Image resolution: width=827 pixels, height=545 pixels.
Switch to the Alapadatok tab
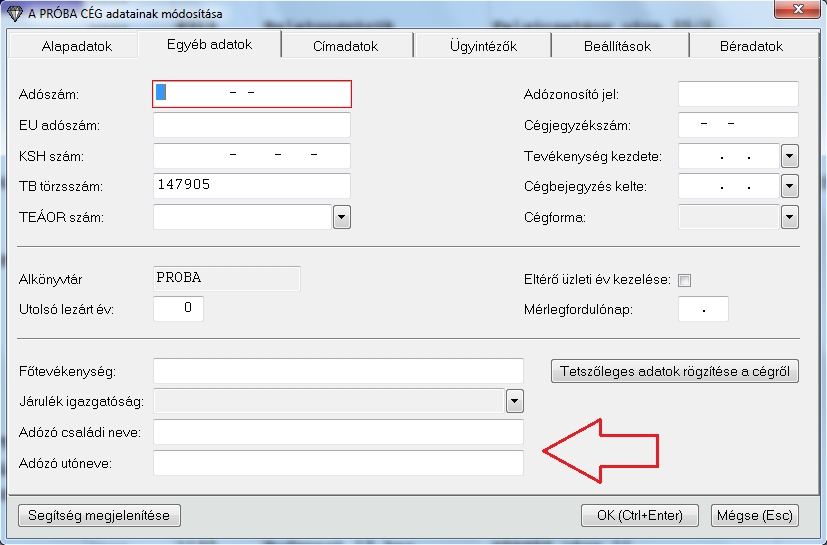pos(77,46)
